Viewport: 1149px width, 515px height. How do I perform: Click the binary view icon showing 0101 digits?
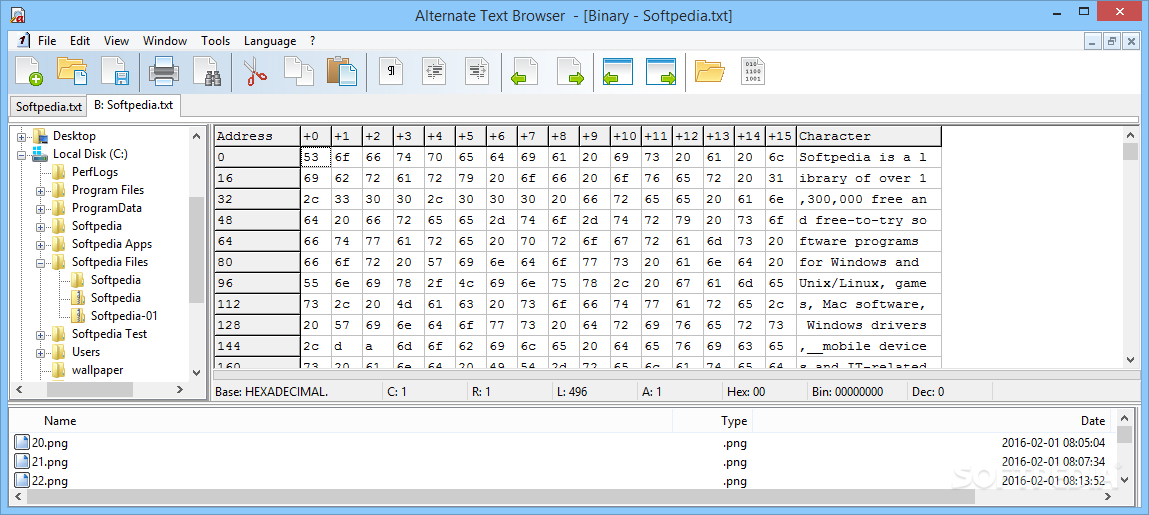click(753, 72)
